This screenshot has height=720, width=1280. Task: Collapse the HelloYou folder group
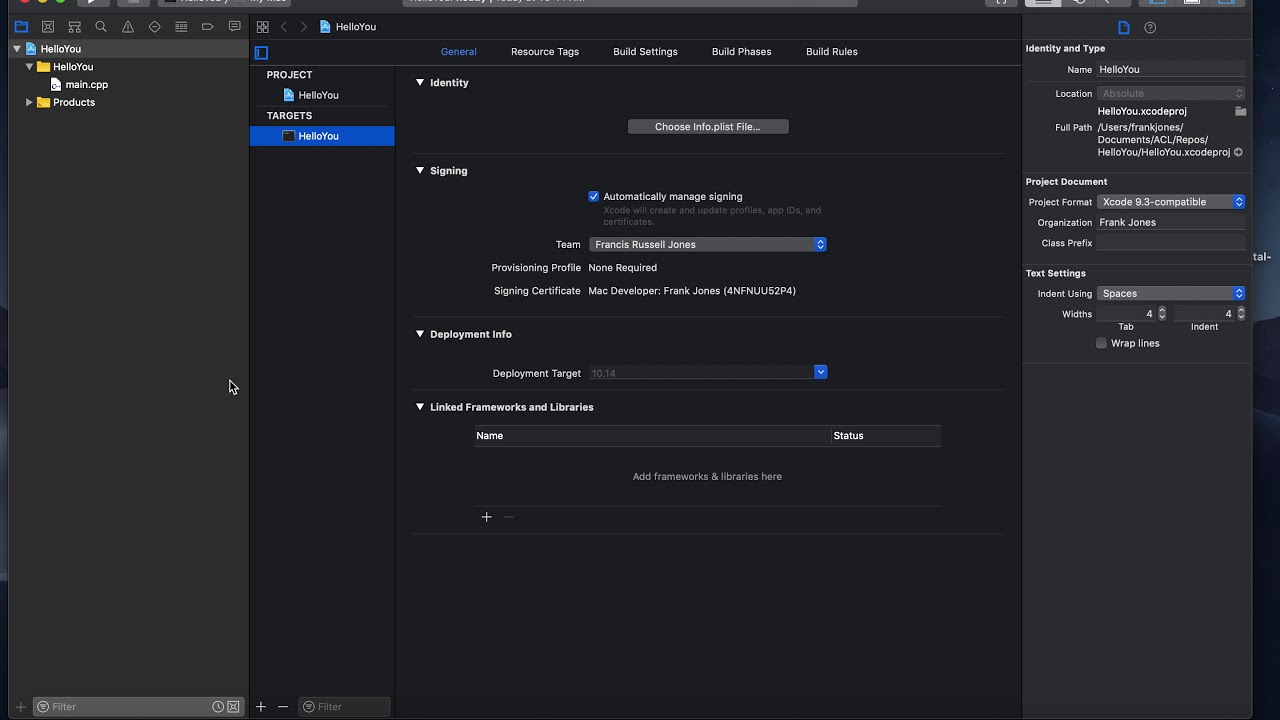[x=30, y=67]
